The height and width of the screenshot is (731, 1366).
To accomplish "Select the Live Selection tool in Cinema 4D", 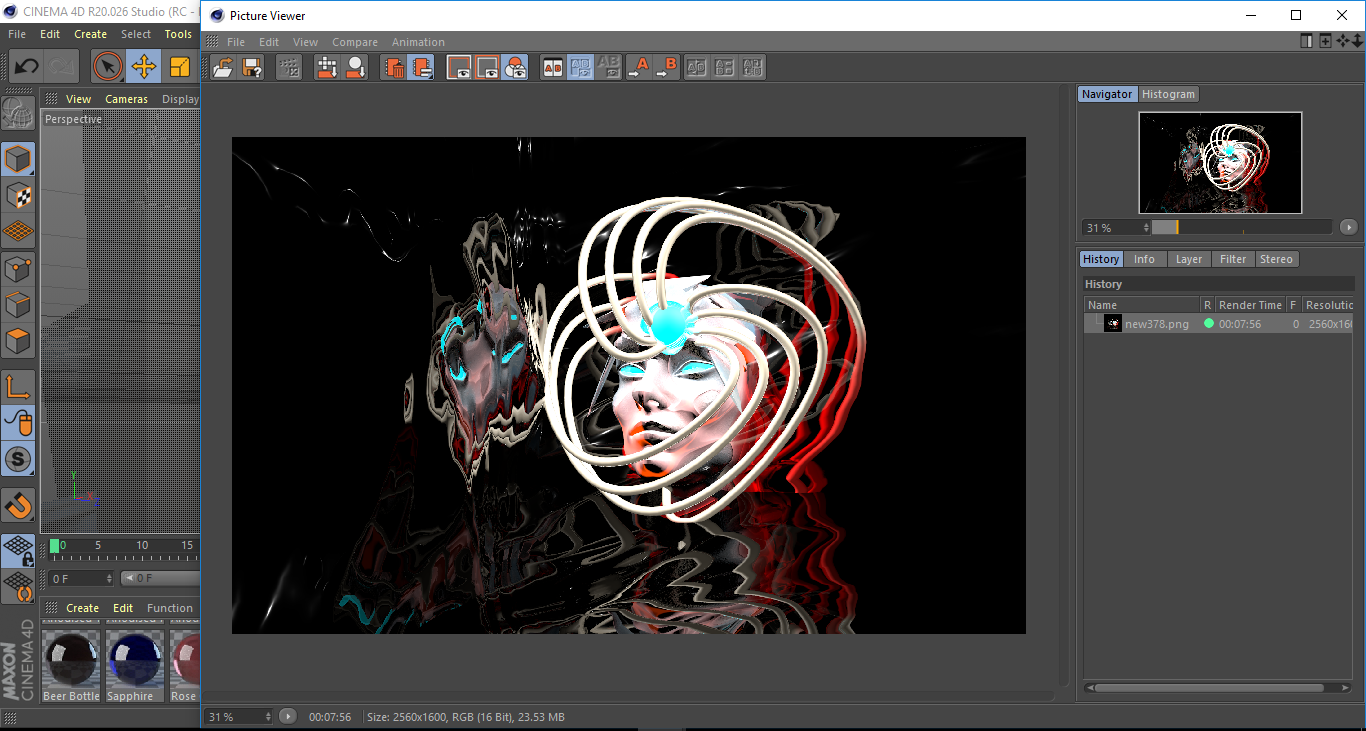I will [108, 67].
